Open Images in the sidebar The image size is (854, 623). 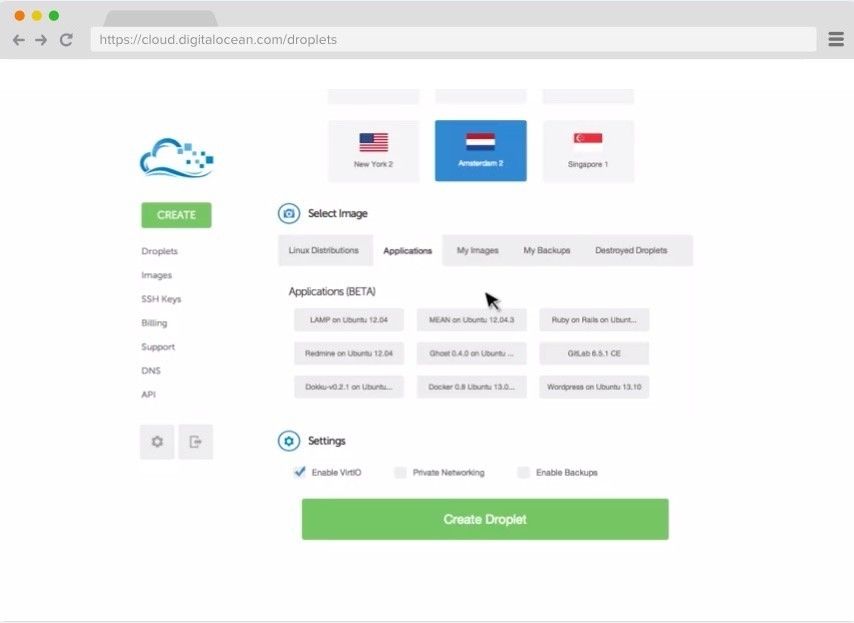pyautogui.click(x=157, y=275)
